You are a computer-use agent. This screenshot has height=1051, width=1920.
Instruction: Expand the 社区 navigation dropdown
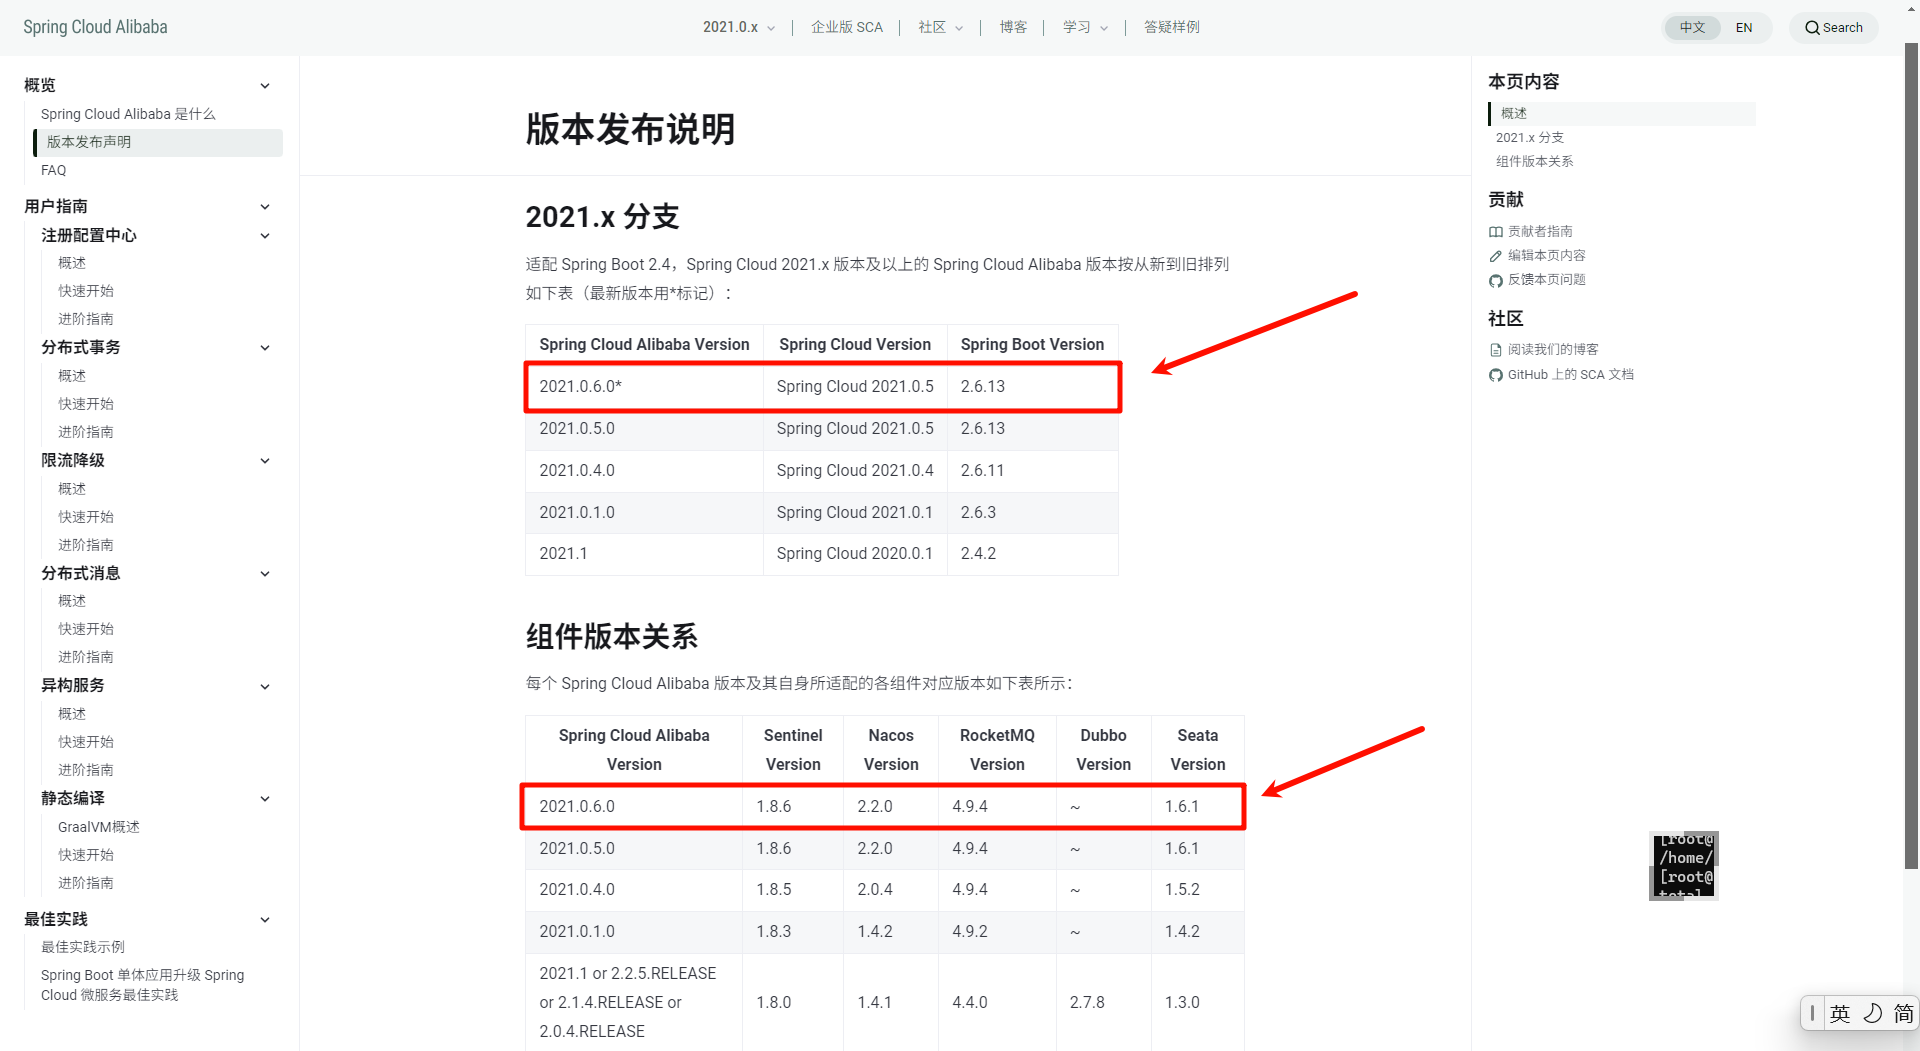(x=941, y=27)
